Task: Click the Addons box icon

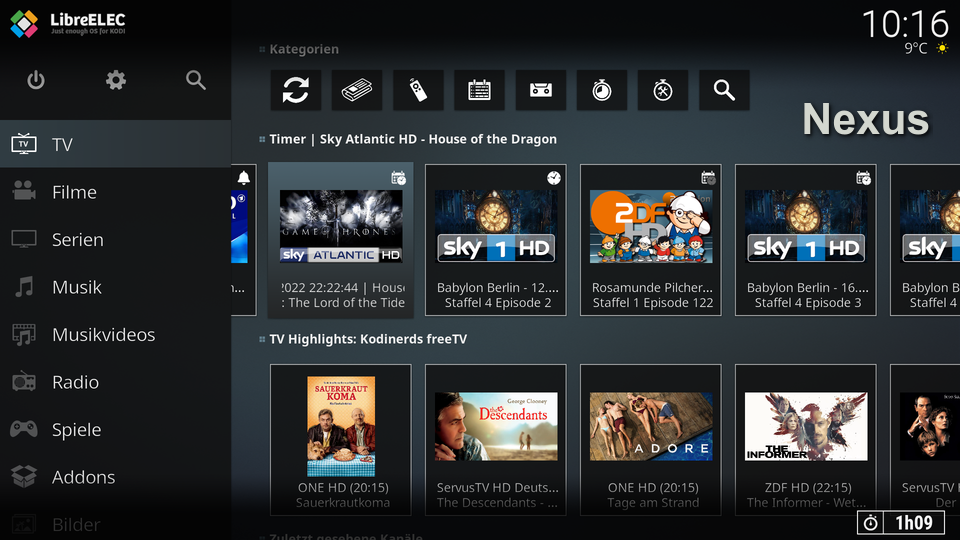Action: [x=24, y=476]
